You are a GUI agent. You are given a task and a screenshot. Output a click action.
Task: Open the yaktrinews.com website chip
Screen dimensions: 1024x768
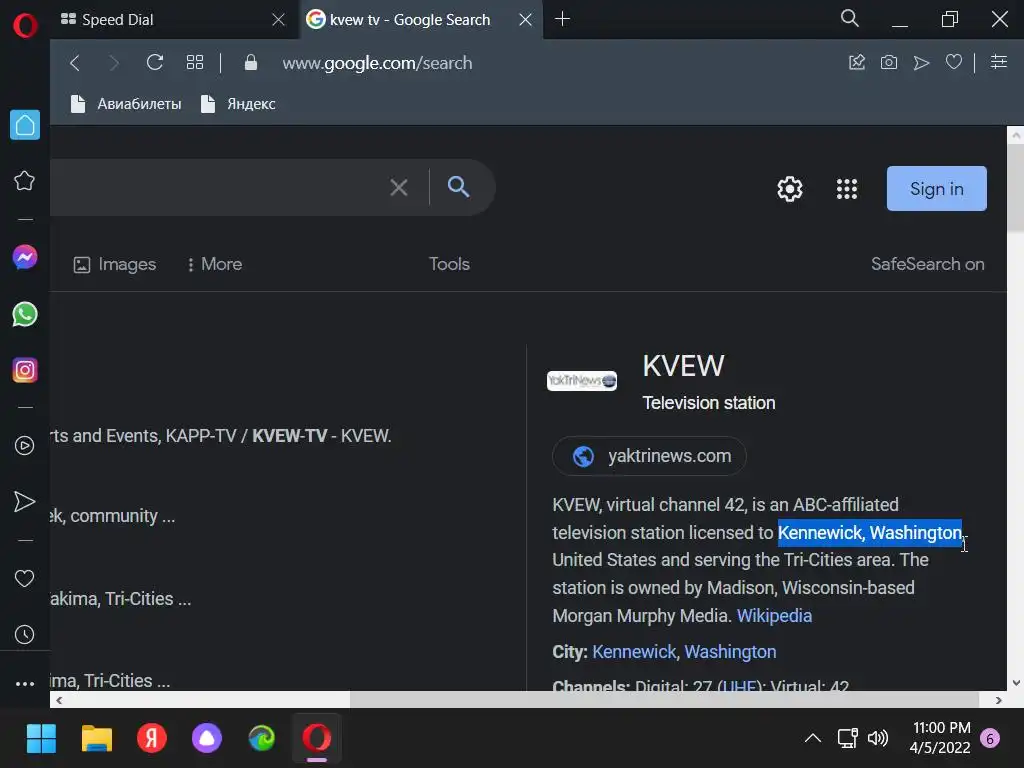pyautogui.click(x=649, y=456)
